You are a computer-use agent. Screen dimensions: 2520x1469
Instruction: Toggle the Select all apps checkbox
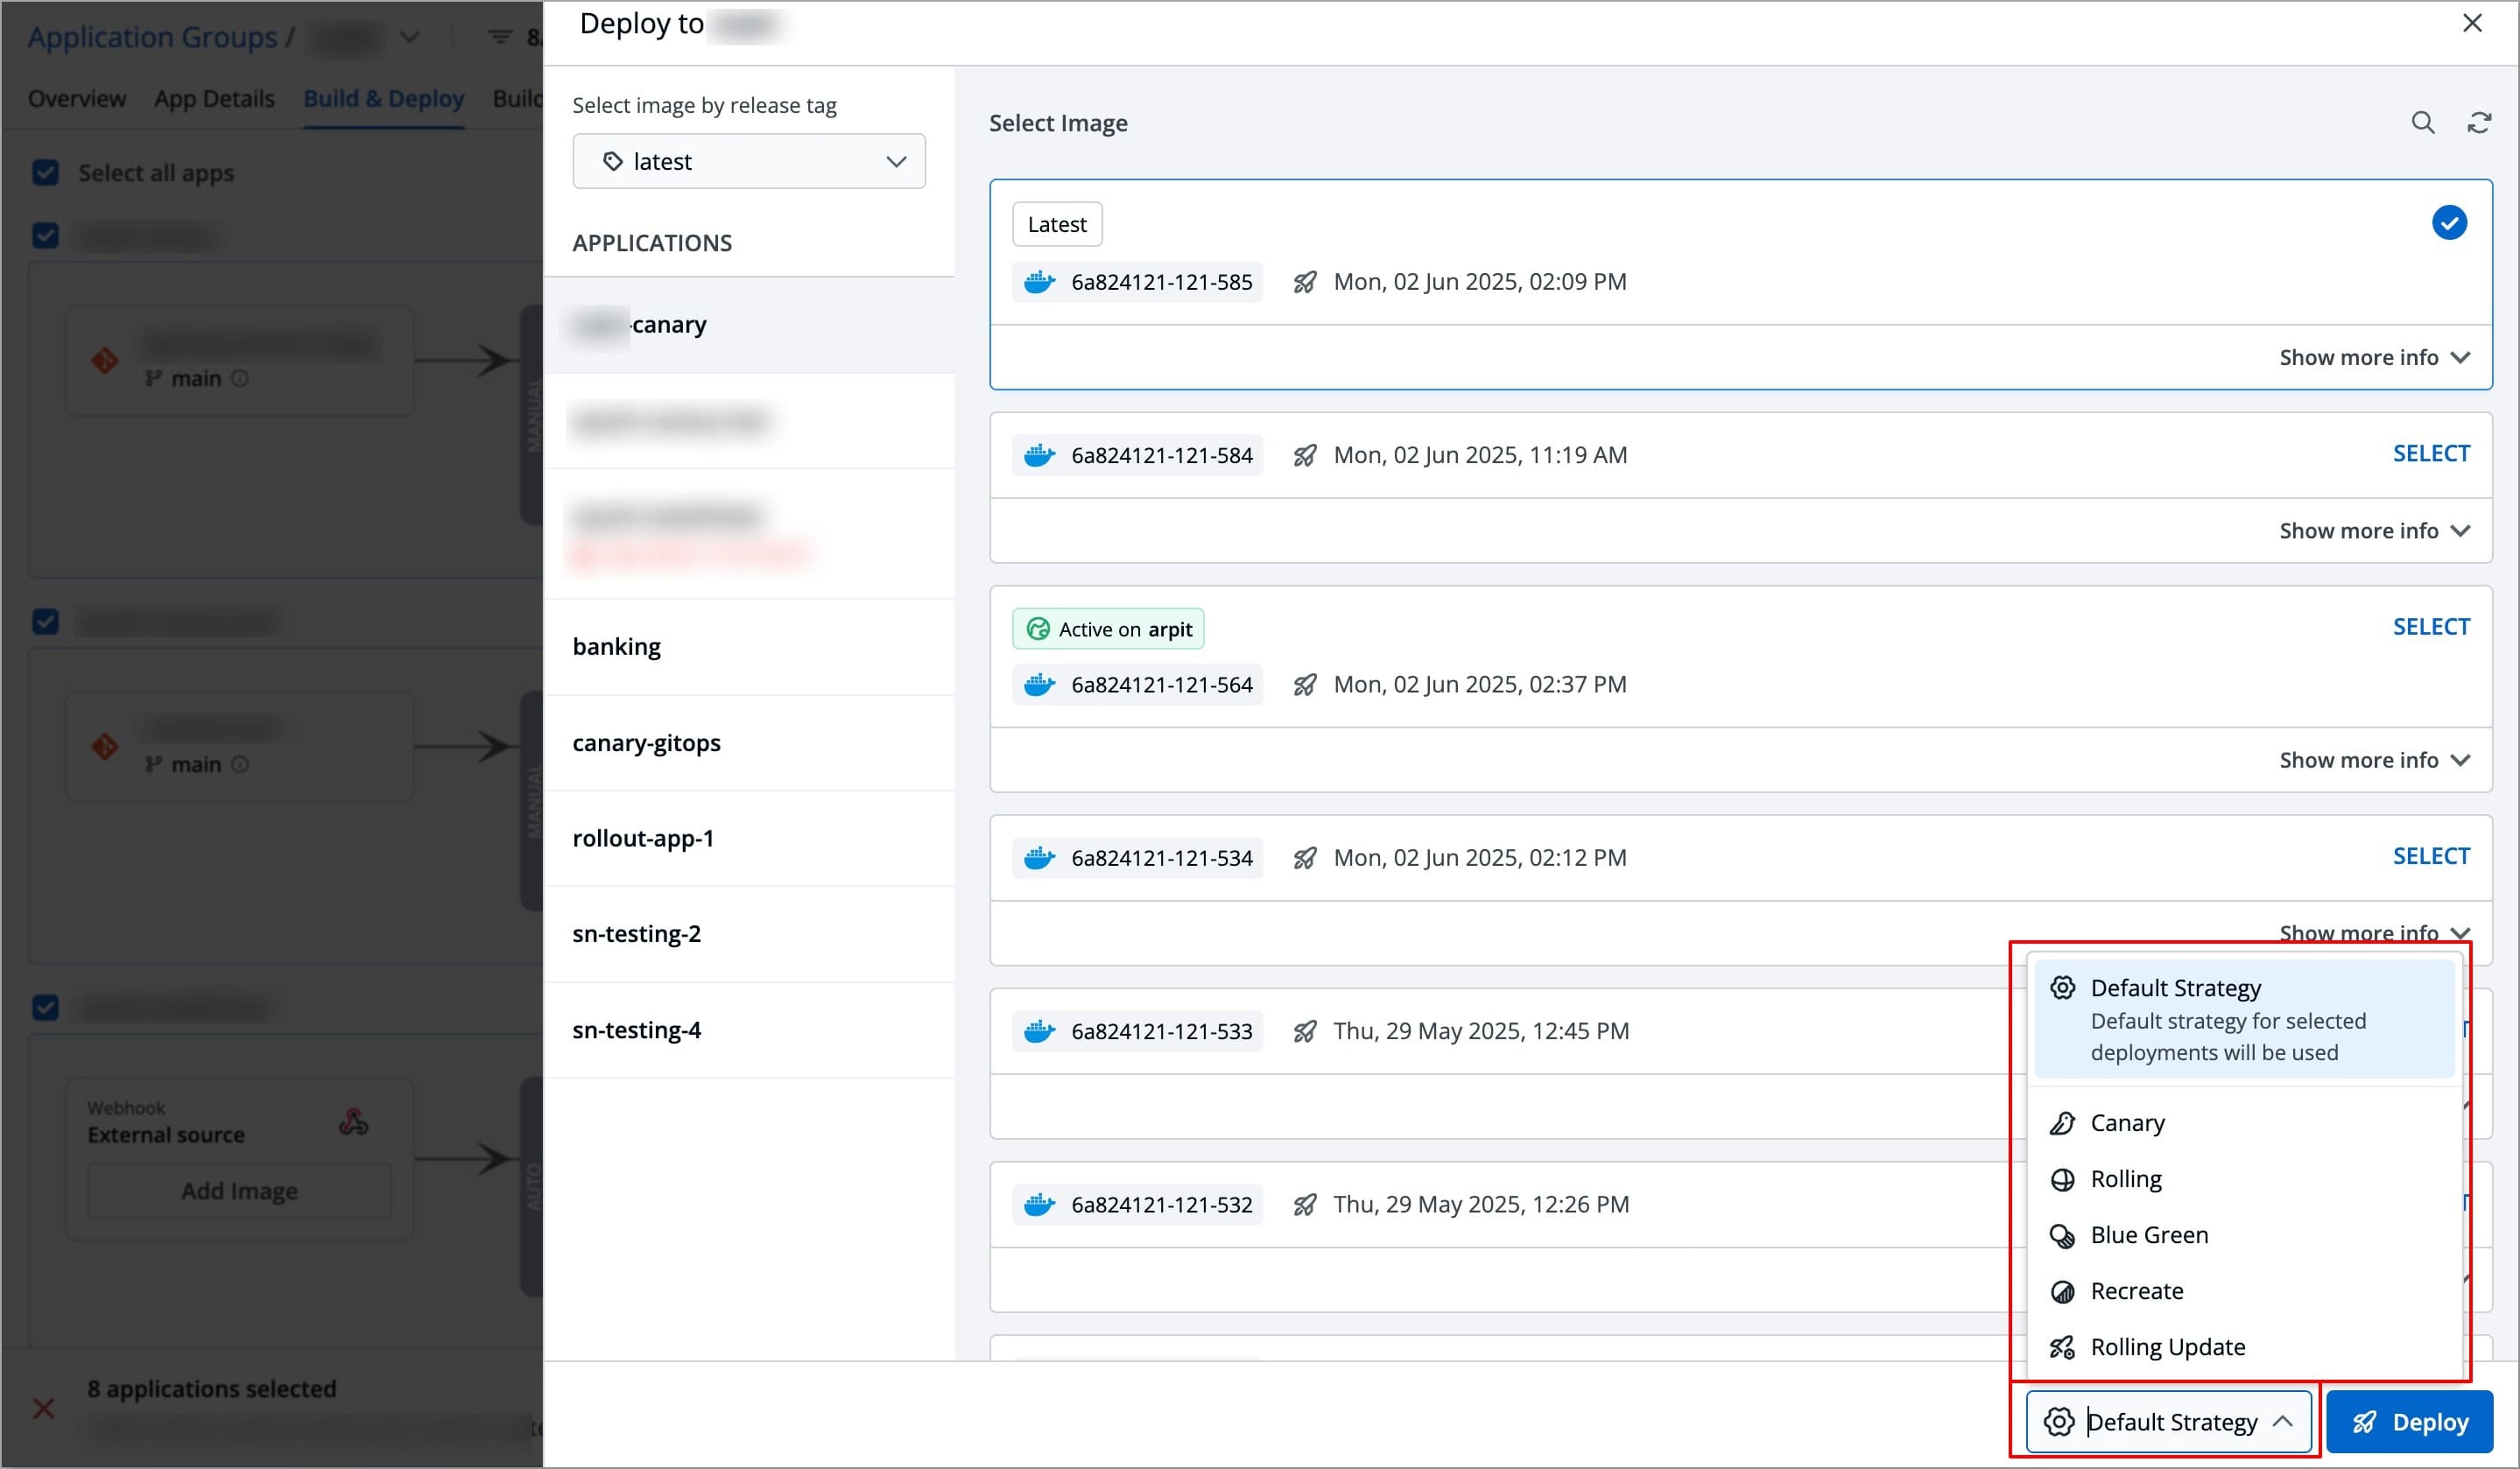pos(46,173)
